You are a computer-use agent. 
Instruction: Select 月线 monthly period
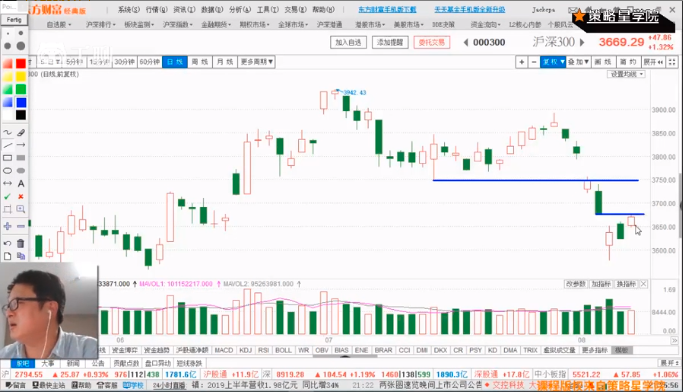tap(225, 62)
